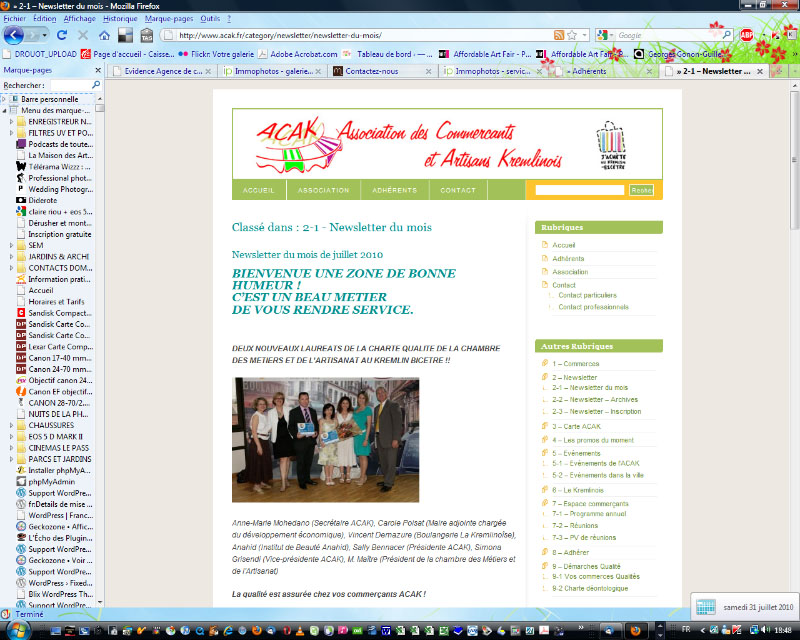Open QuickTime from the taskbar
This screenshot has width=800, height=640.
199,630
